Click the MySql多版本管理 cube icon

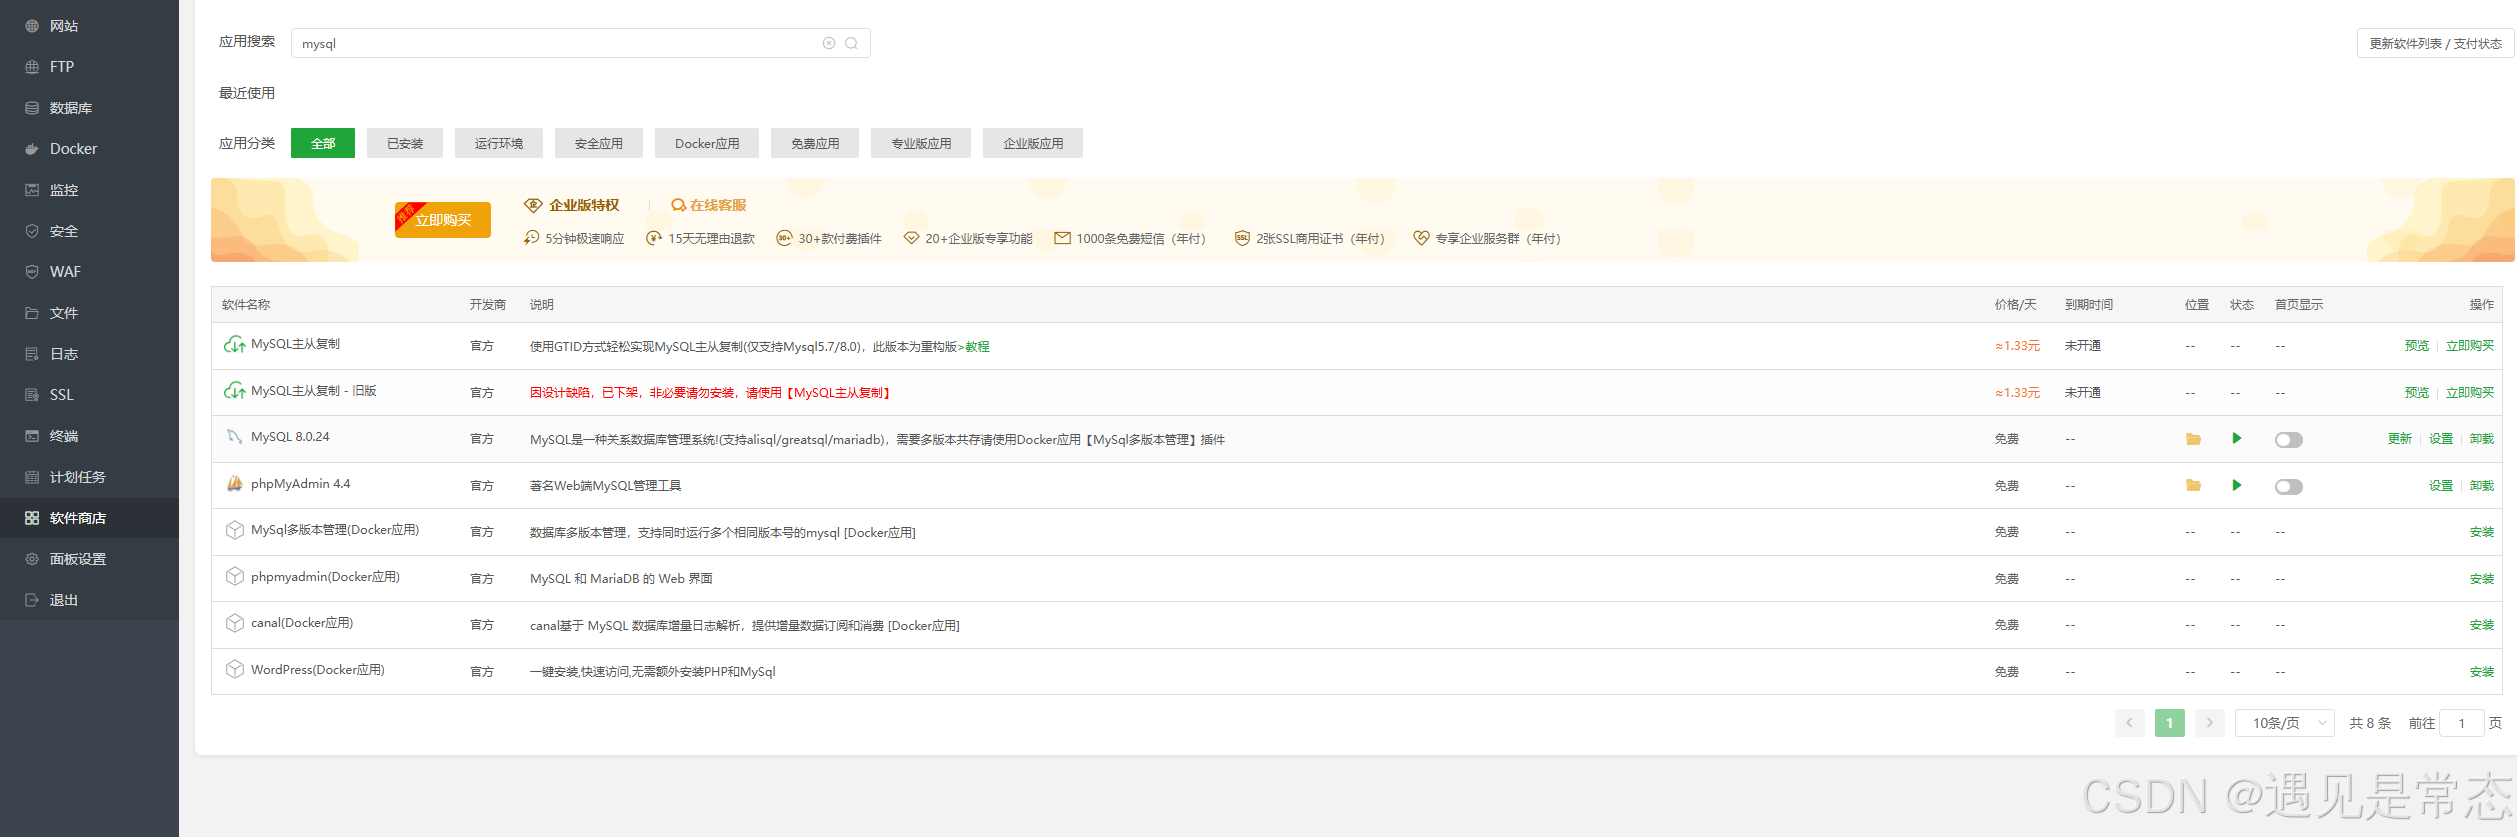(x=234, y=530)
